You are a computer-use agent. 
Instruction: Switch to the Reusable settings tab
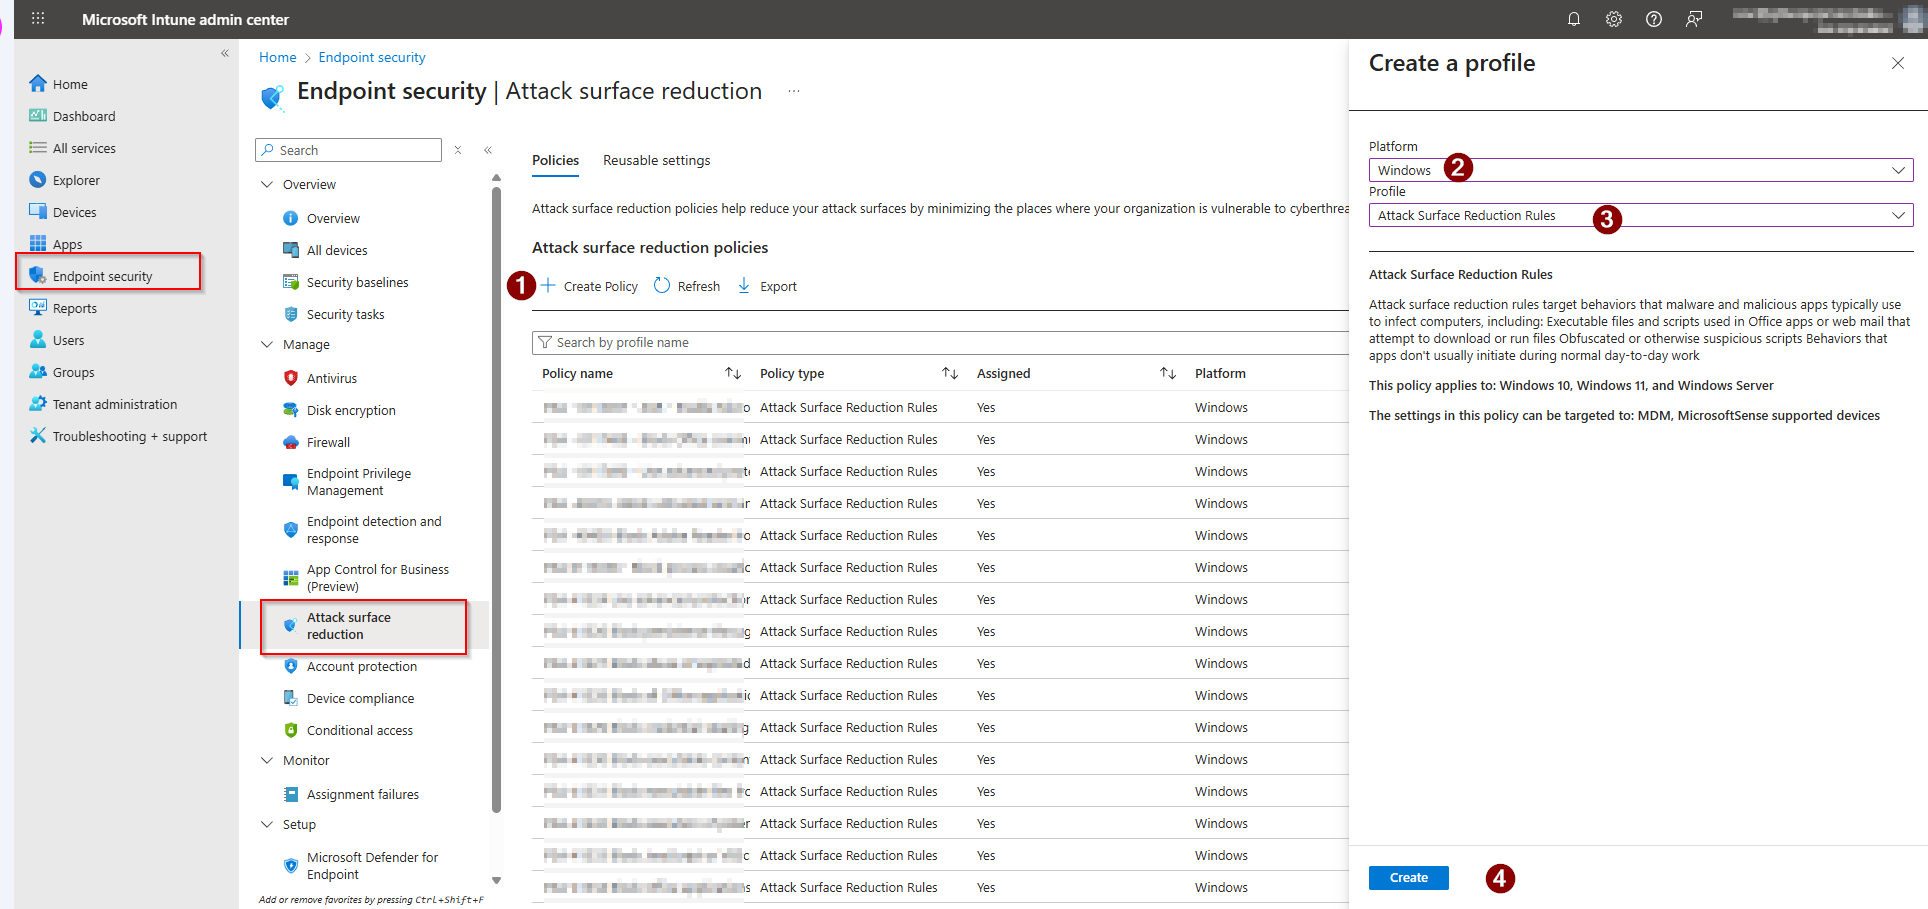tap(656, 160)
